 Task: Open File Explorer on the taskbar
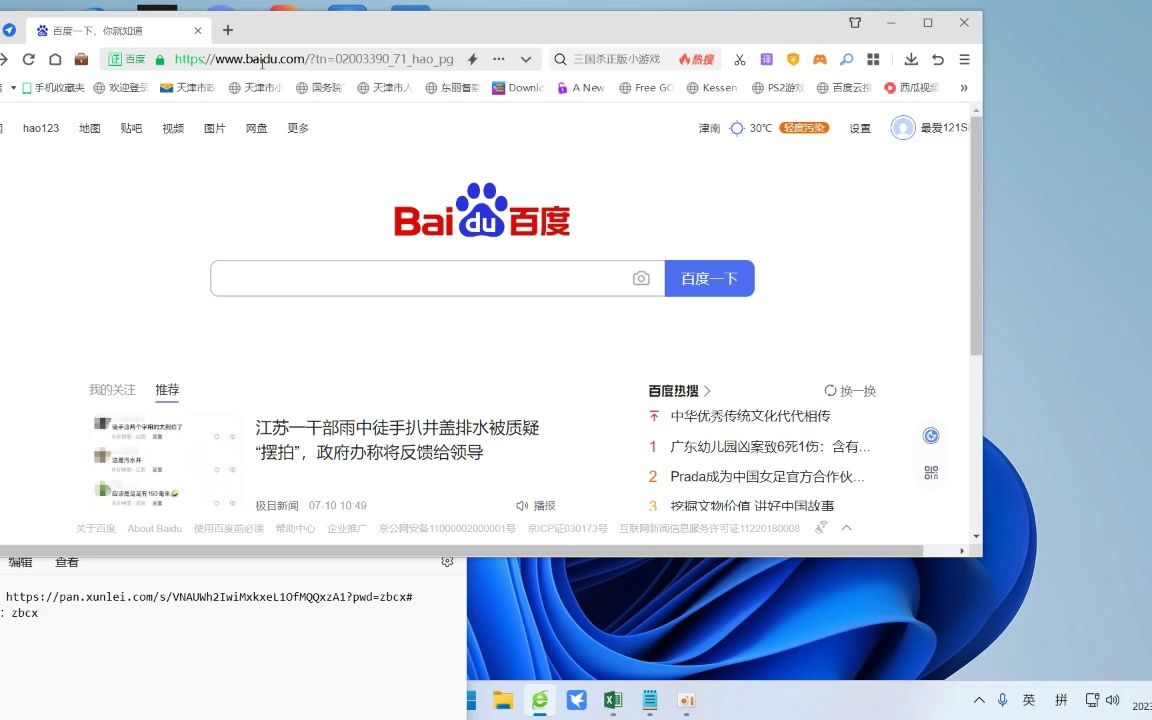[503, 700]
